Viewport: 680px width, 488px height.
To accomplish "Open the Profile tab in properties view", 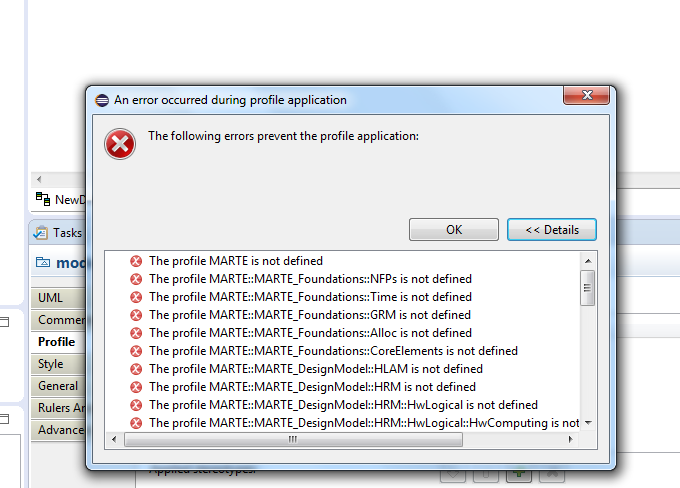I will click(58, 342).
